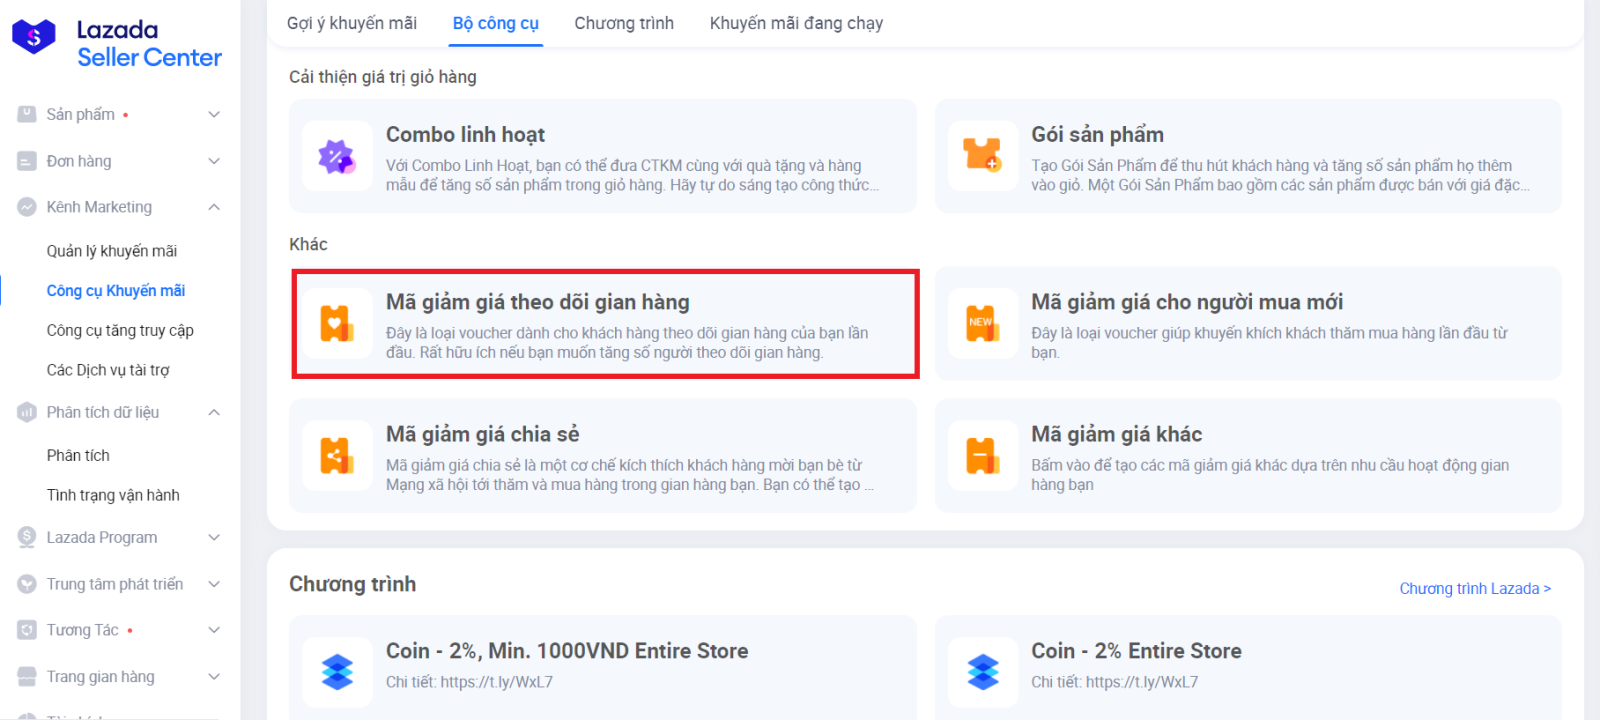This screenshot has height=720, width=1600.
Task: Expand the Đơn hàng sidebar section
Action: (x=213, y=161)
